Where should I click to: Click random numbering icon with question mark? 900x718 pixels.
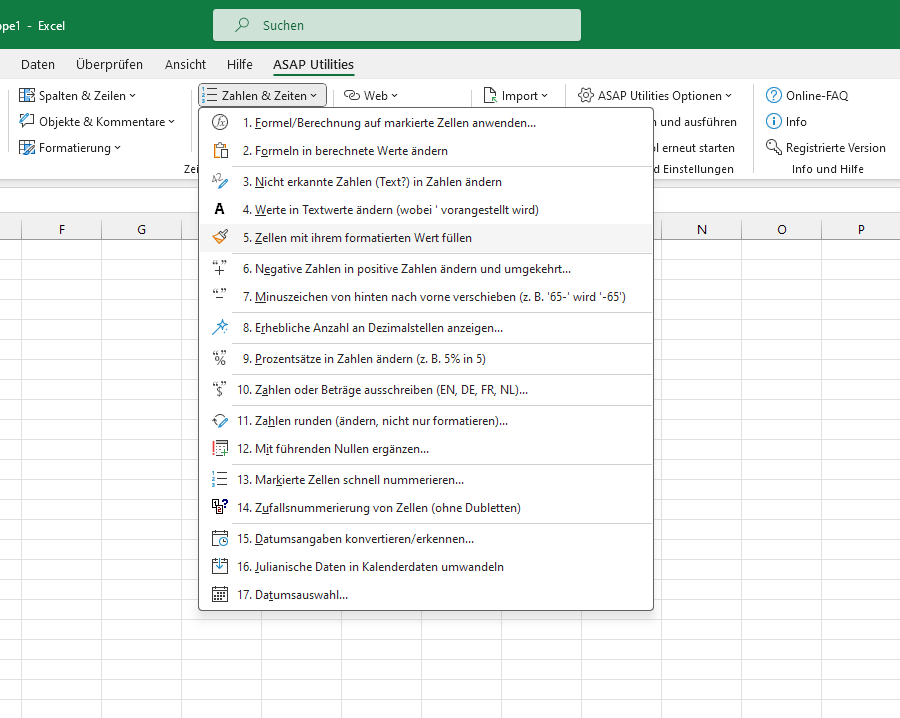click(220, 507)
